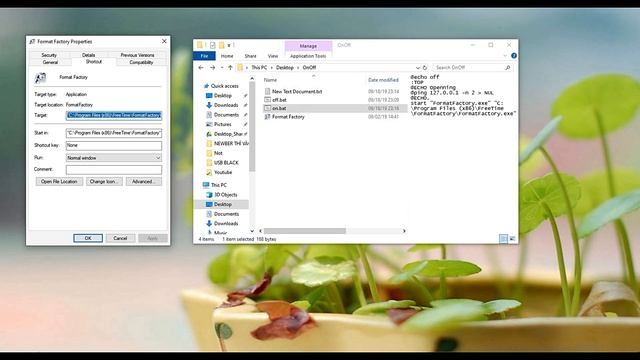Go back in the OnOff Explorer window
Screen dimensions: 640x360
201,67
